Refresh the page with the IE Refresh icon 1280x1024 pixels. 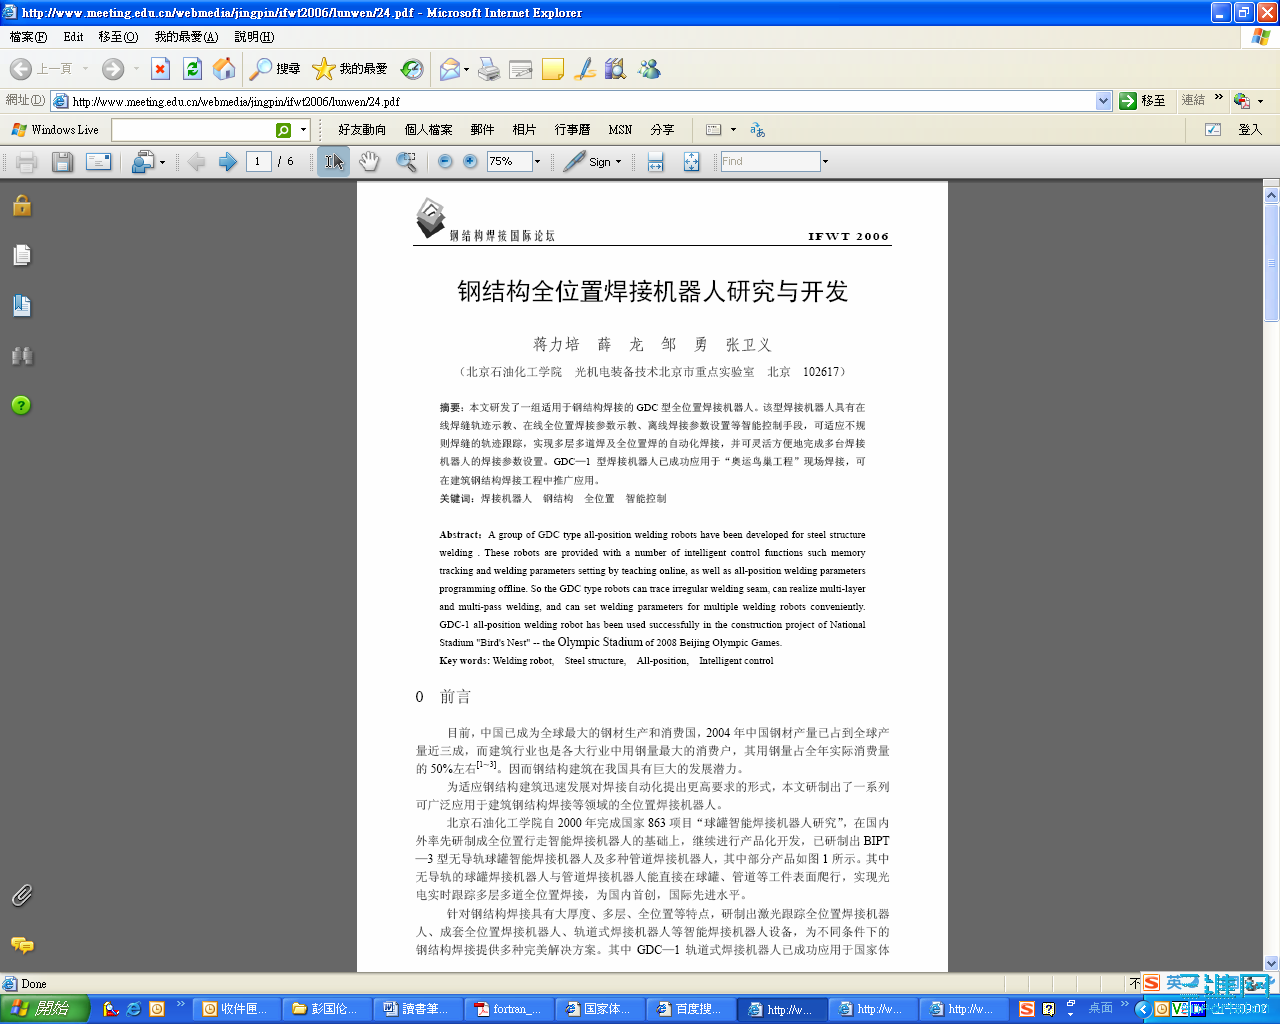tap(192, 68)
